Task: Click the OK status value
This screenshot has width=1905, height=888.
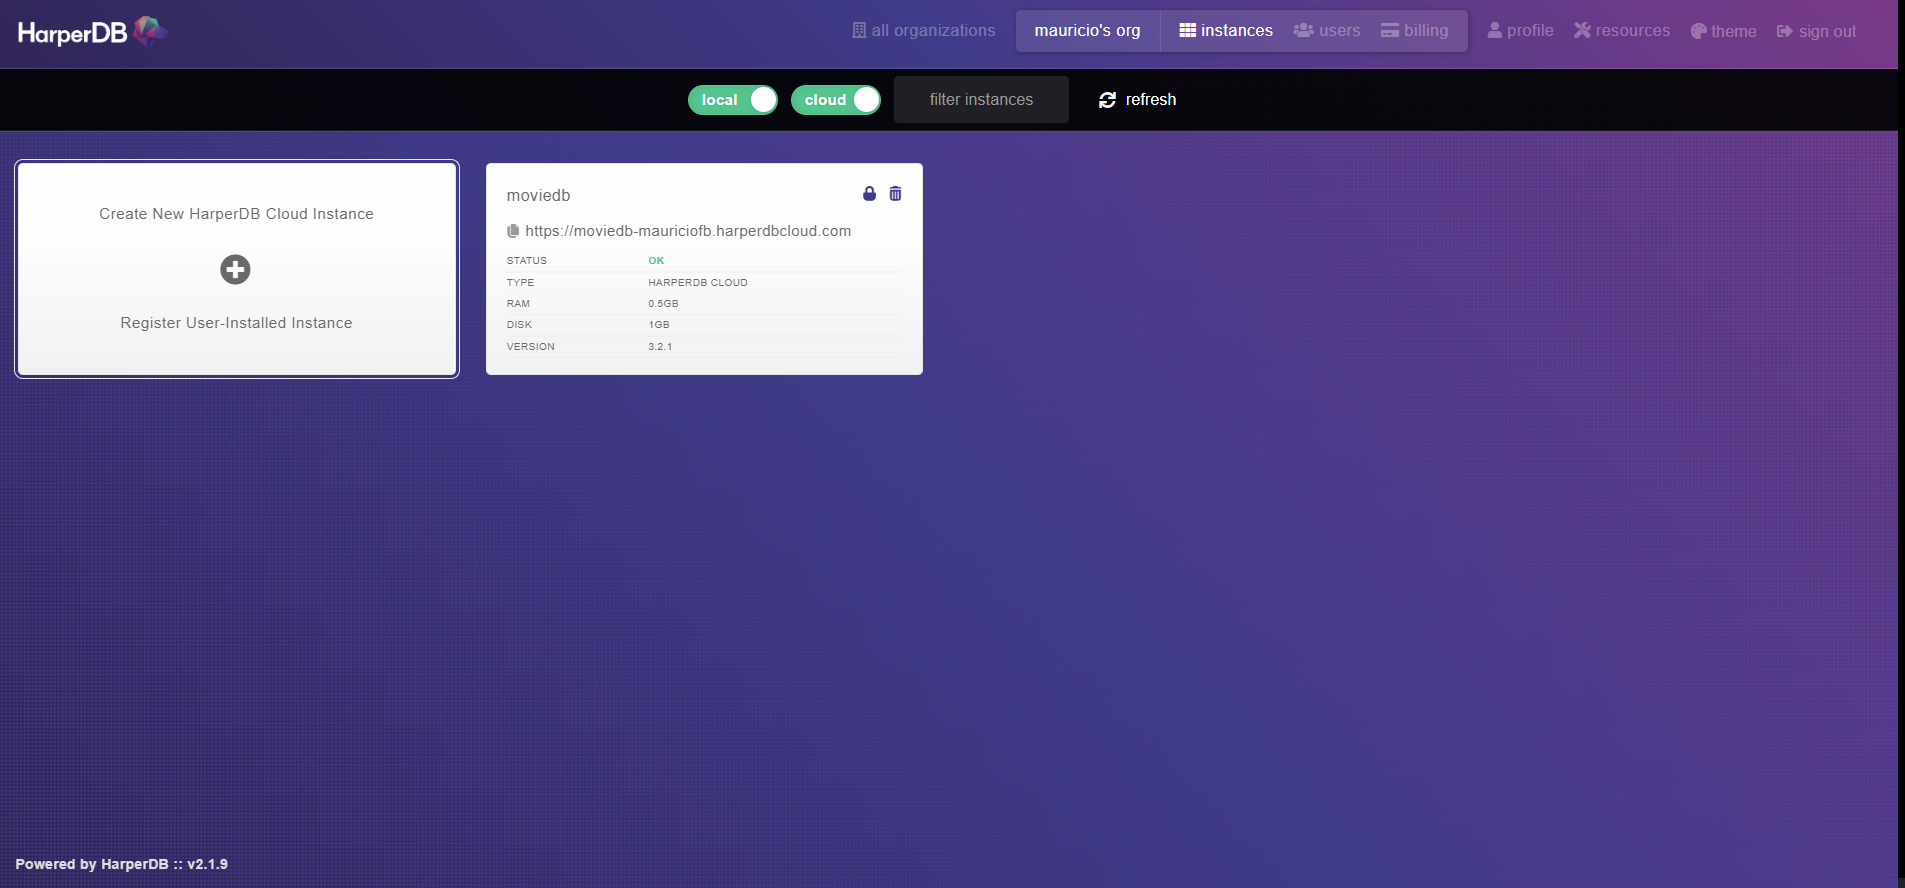Action: 656,261
